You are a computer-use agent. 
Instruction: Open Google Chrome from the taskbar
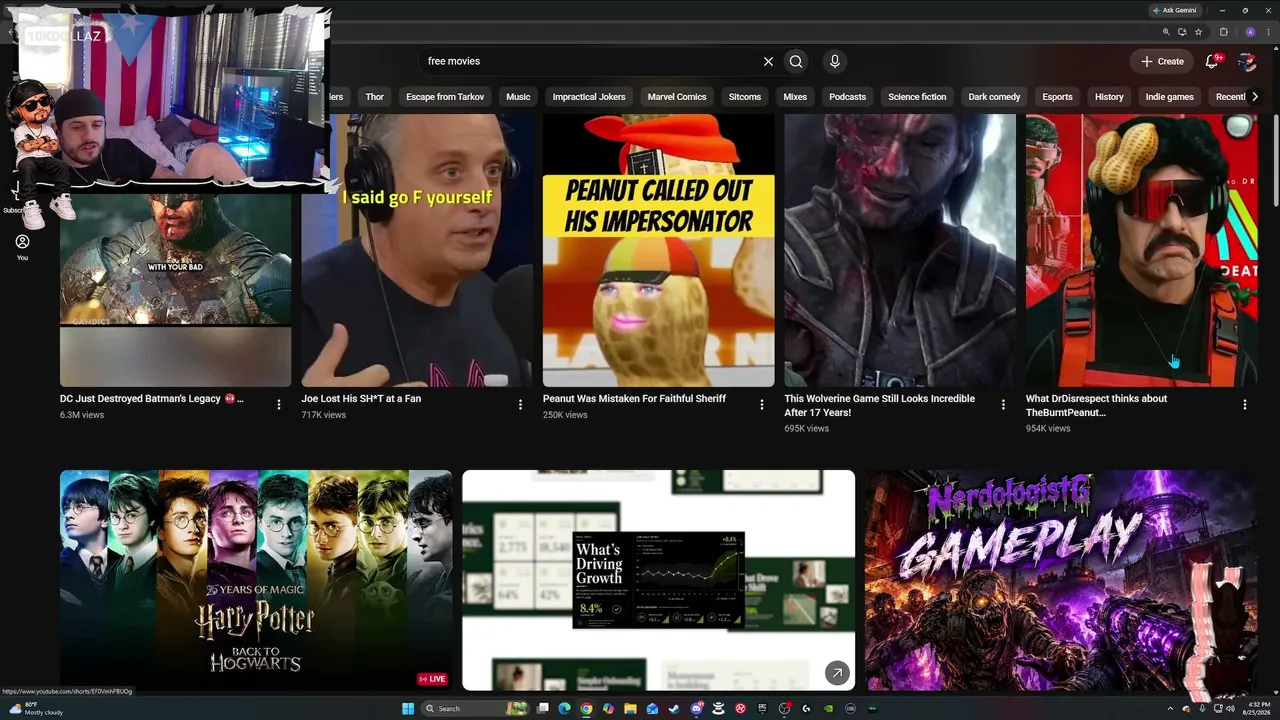click(x=586, y=709)
